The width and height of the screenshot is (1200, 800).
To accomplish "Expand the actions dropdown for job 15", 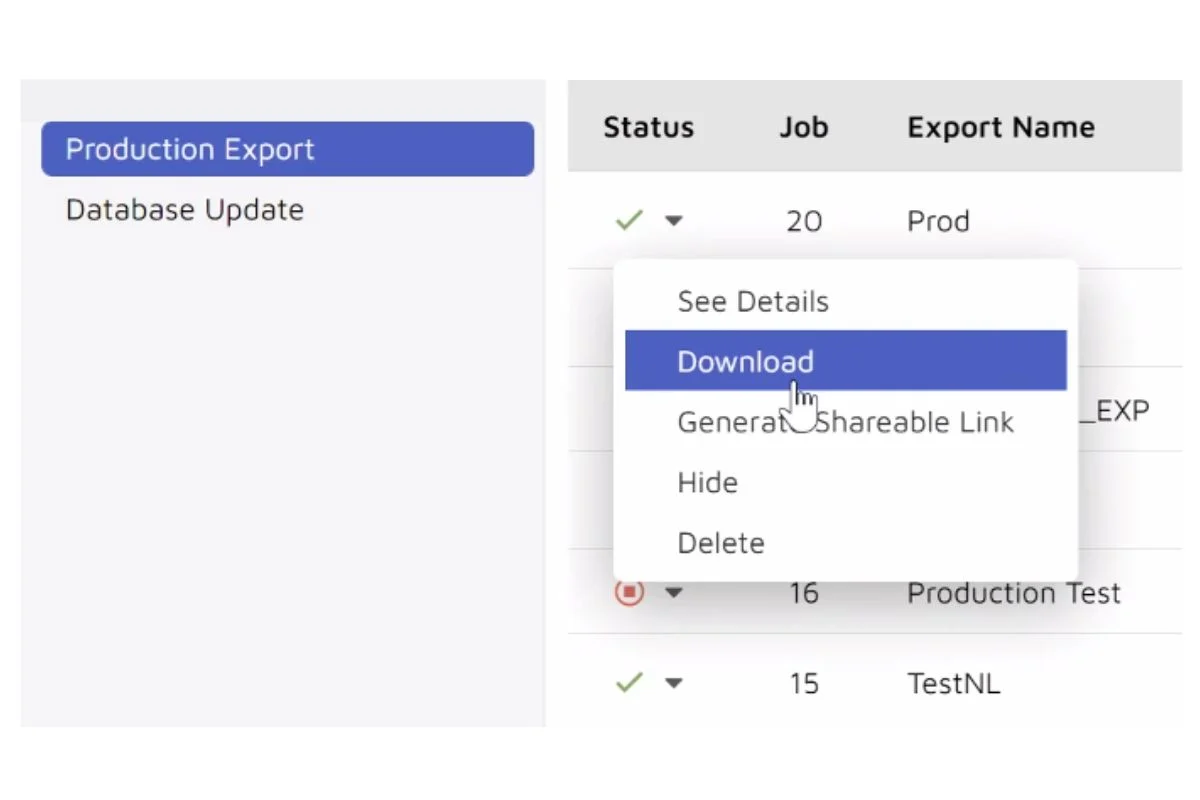I will click(x=673, y=684).
